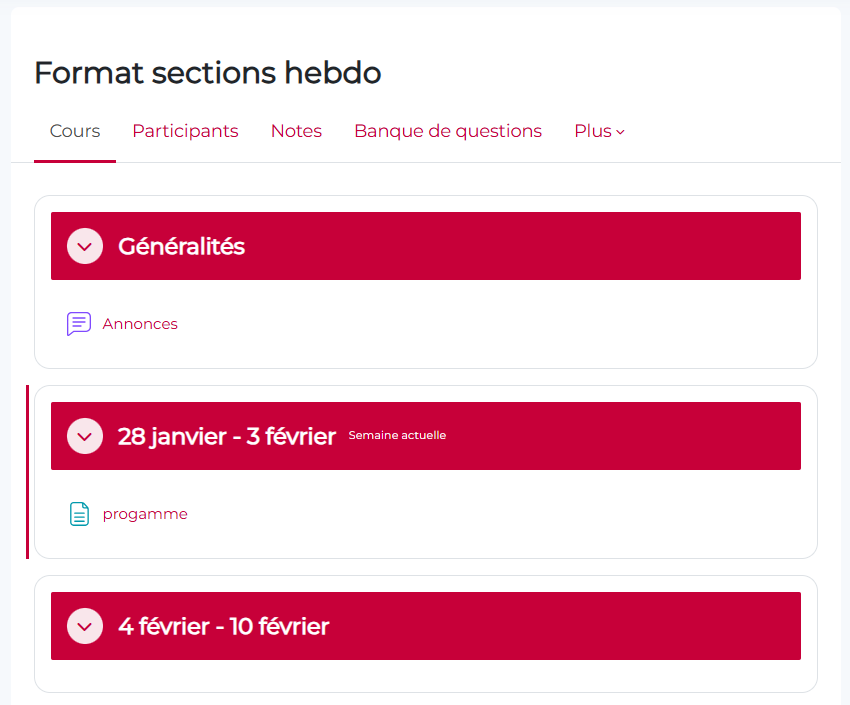
Task: Collapse the 4 février - 10 février section
Action: click(x=85, y=626)
